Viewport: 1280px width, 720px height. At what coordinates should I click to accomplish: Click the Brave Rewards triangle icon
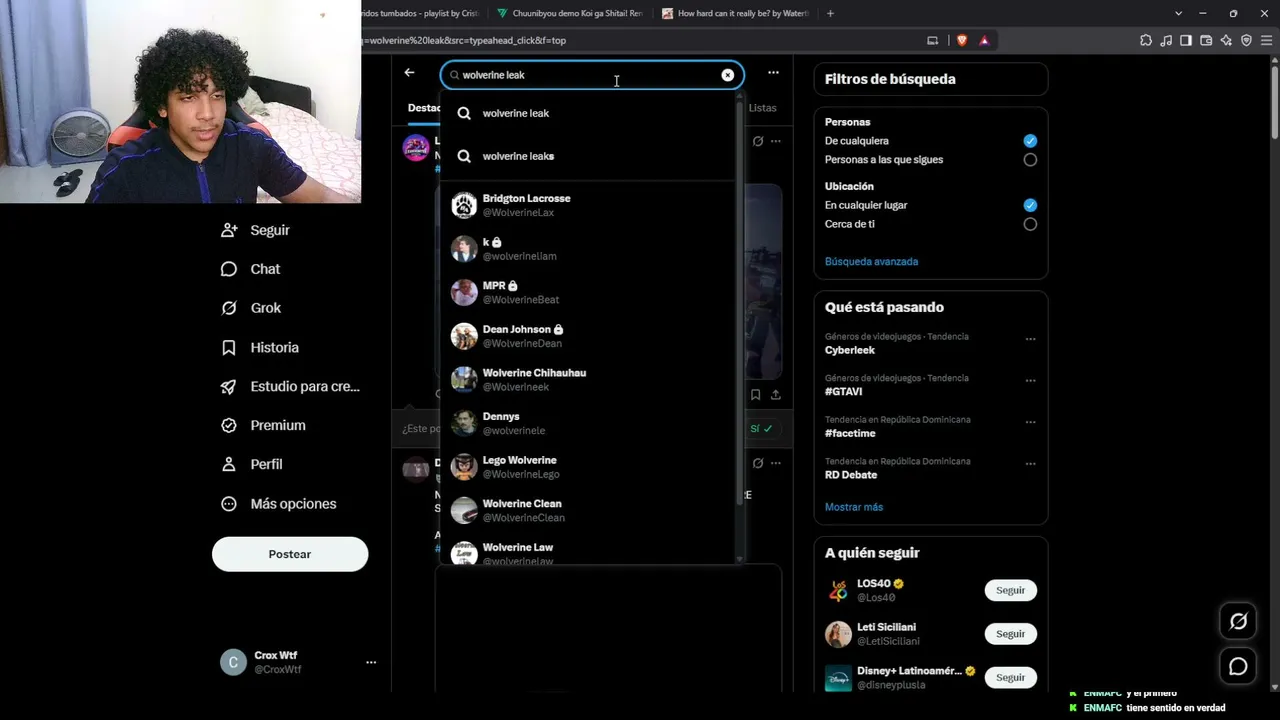[984, 41]
